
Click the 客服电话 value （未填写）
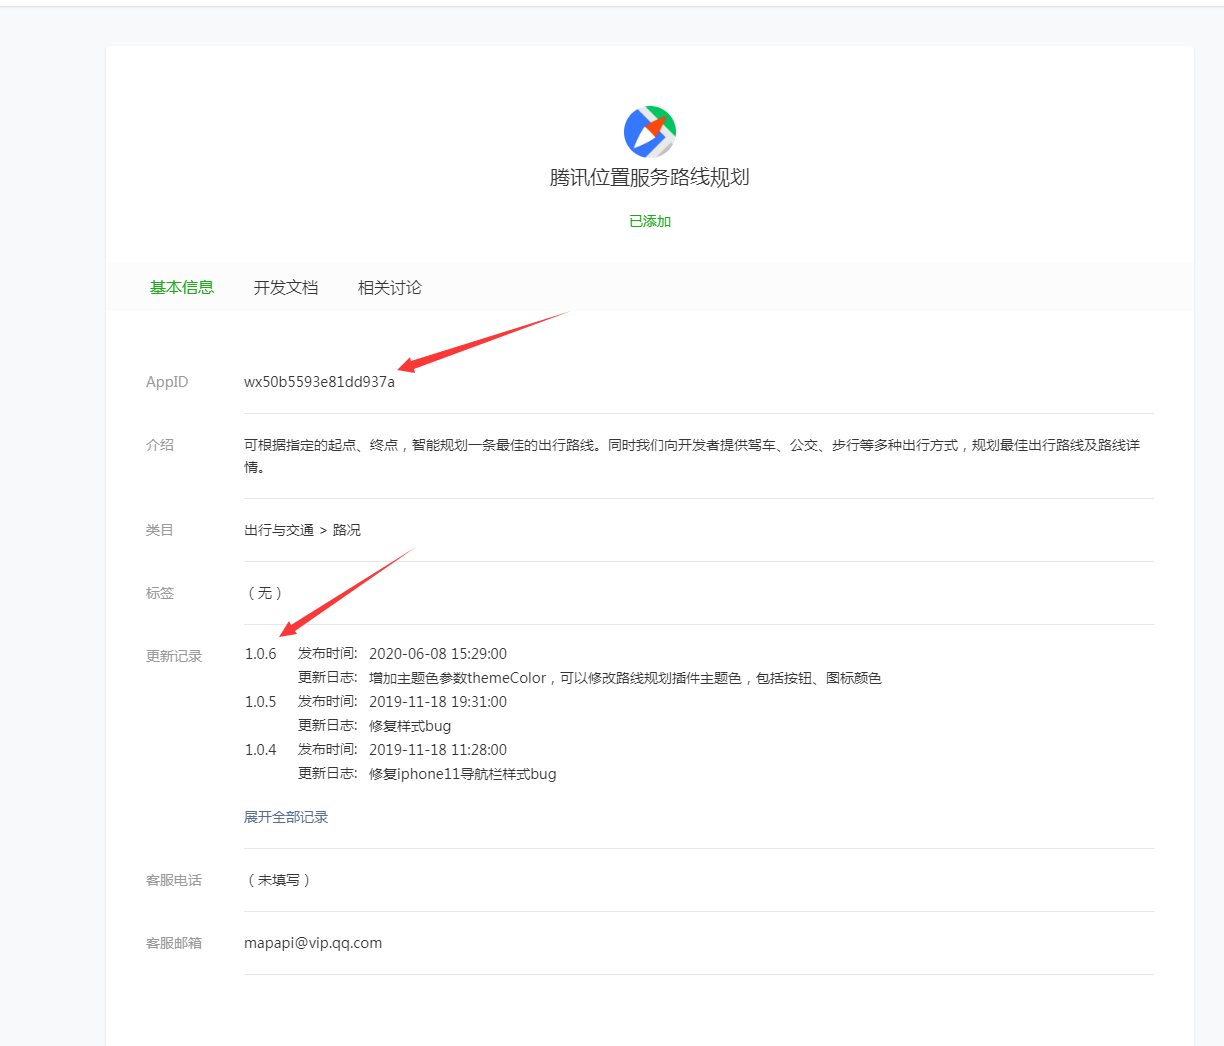[279, 880]
